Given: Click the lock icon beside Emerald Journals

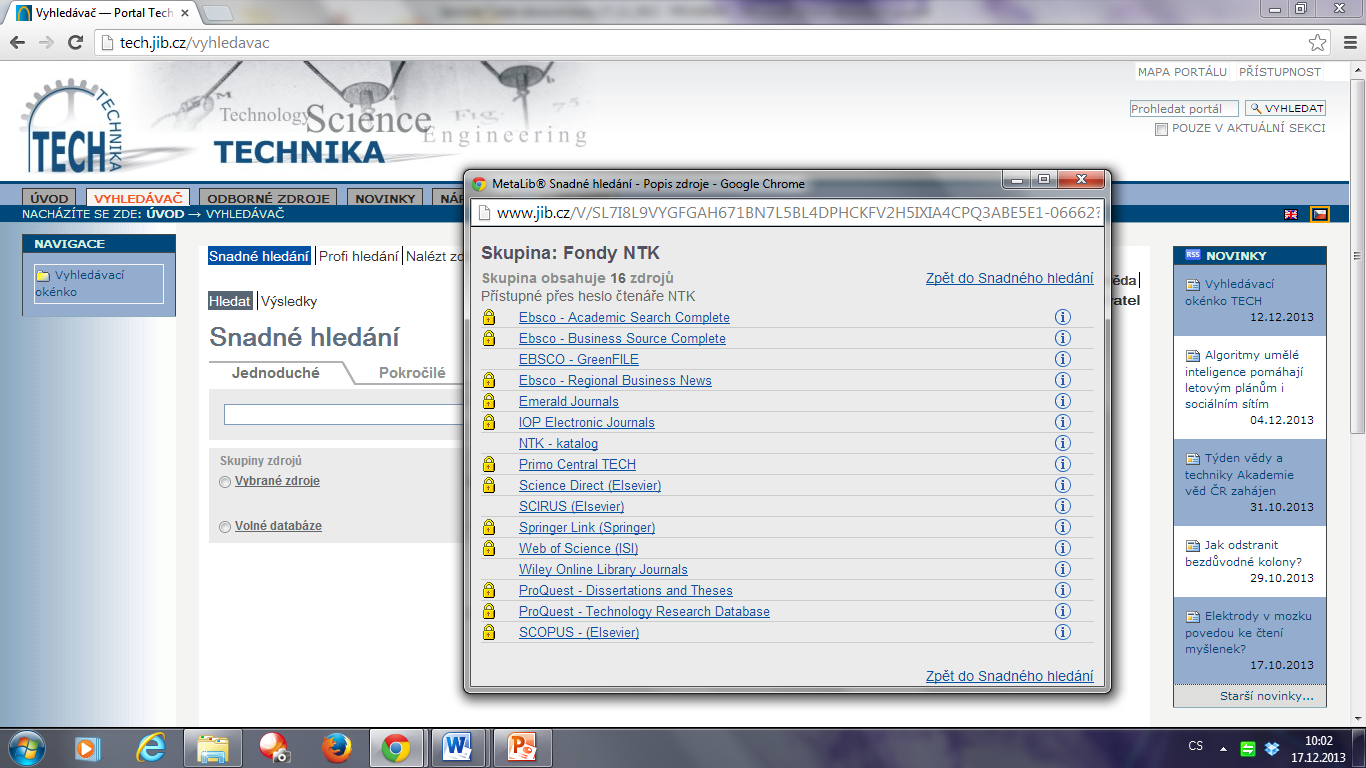Looking at the screenshot, I should 489,401.
